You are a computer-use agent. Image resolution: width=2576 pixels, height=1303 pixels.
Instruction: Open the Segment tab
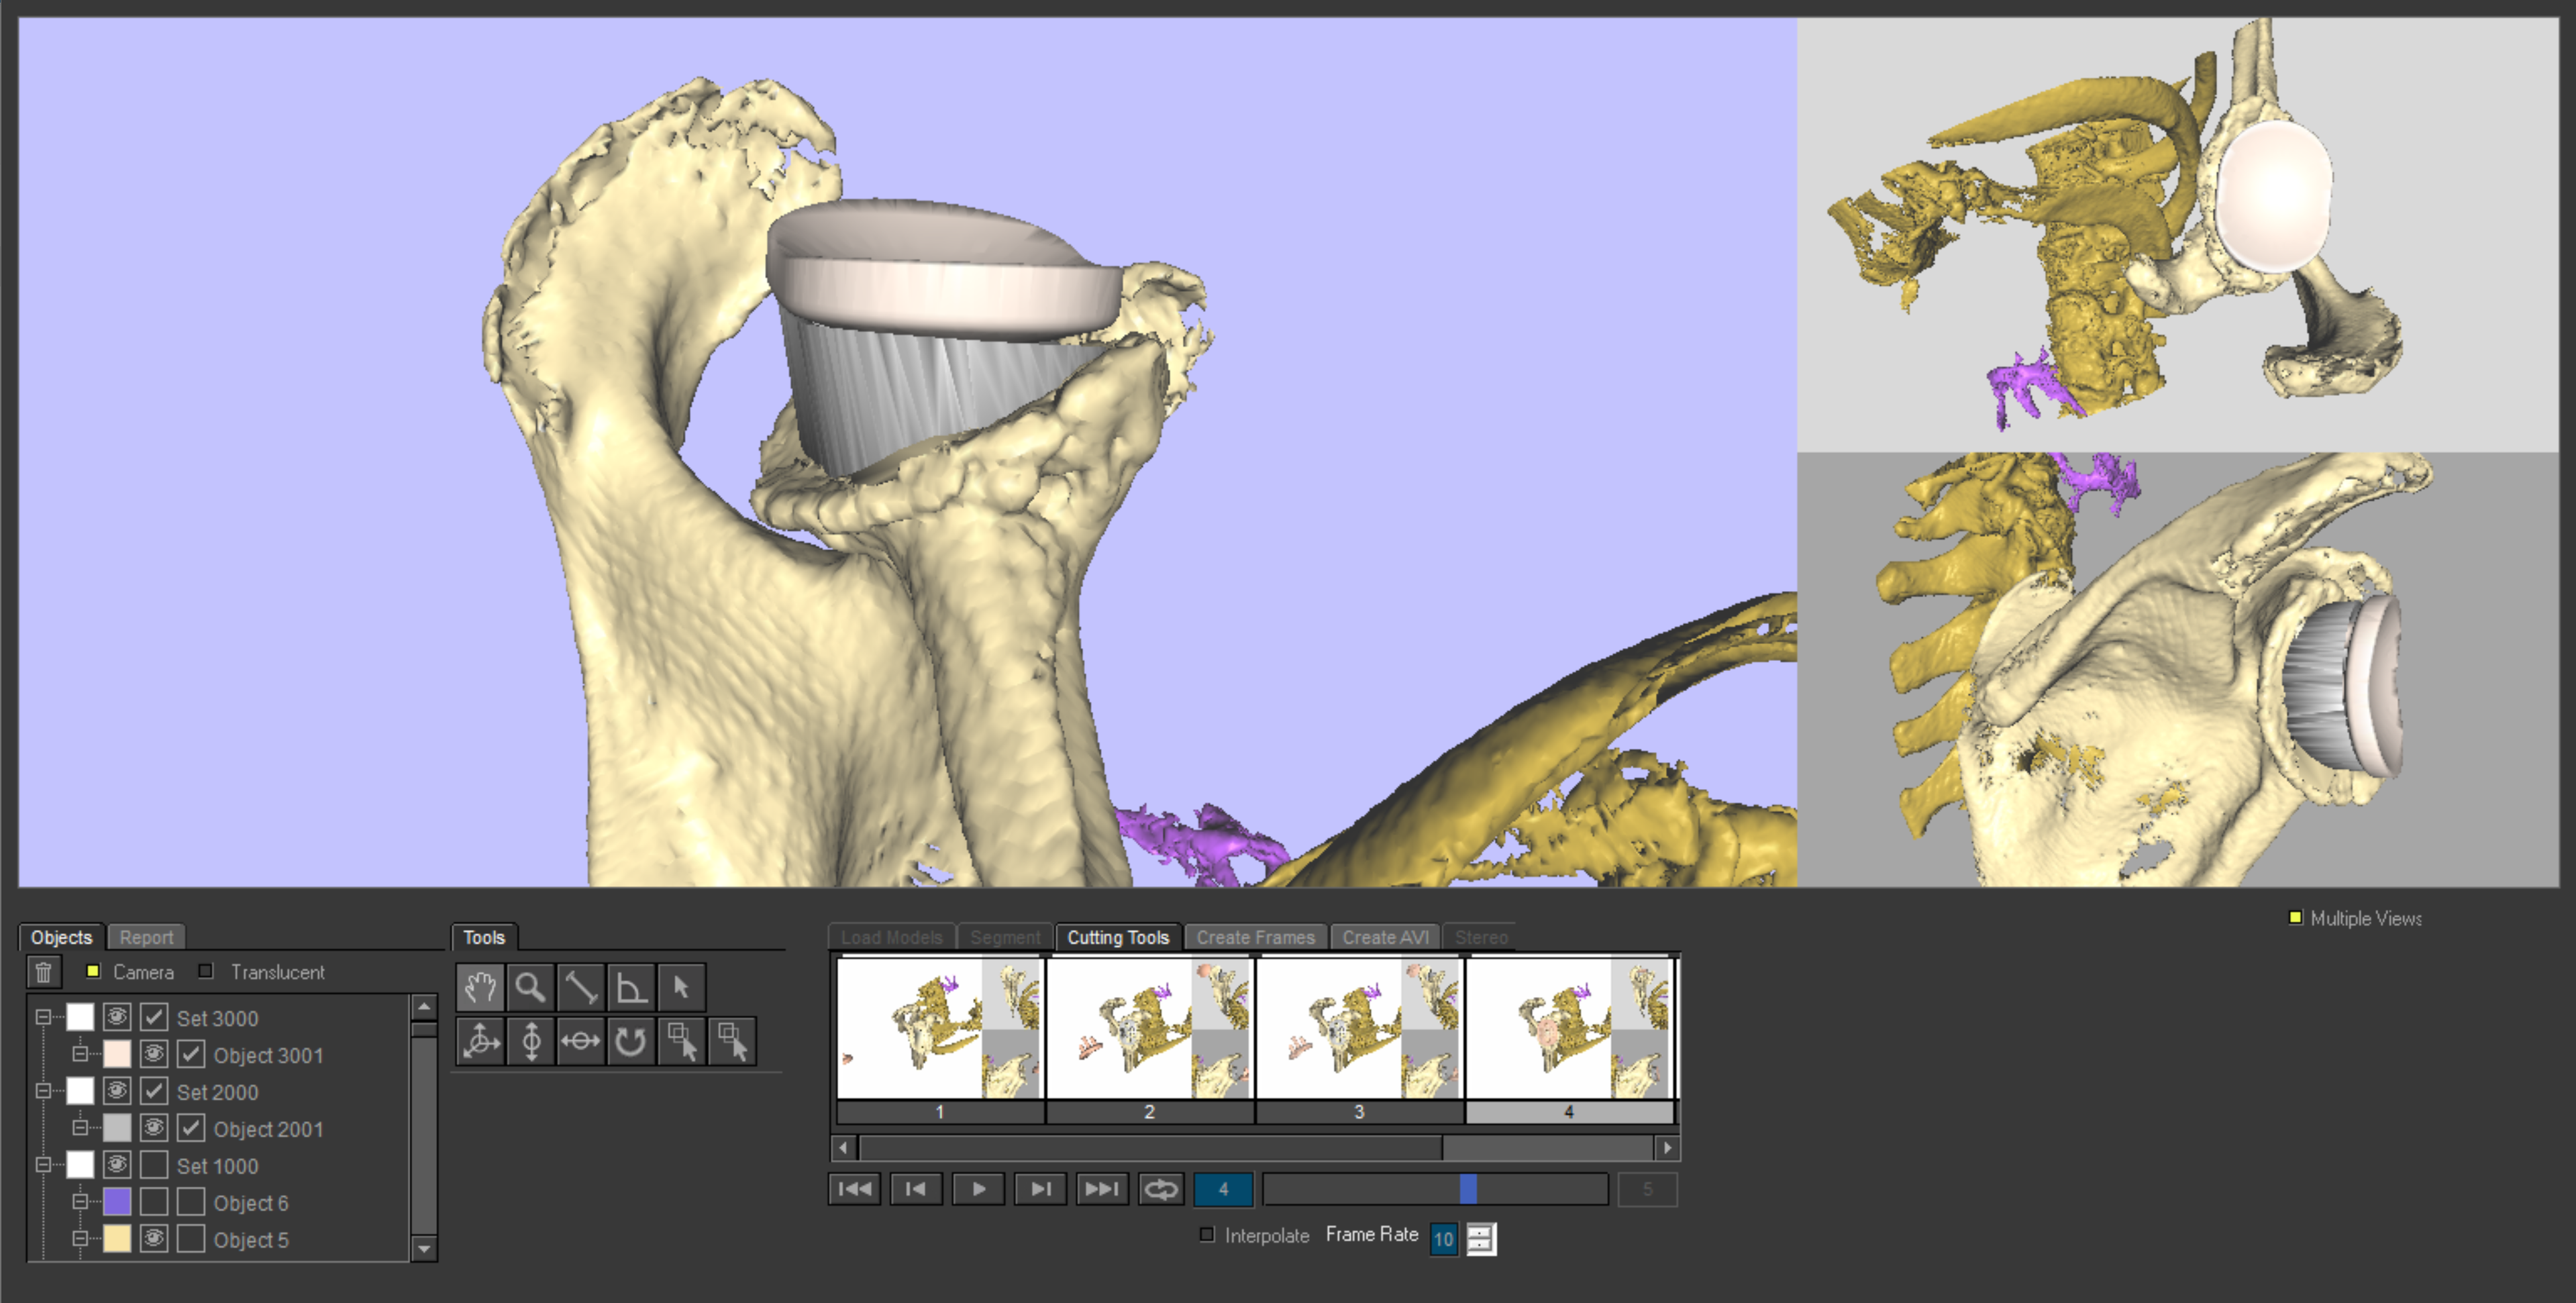click(1005, 937)
